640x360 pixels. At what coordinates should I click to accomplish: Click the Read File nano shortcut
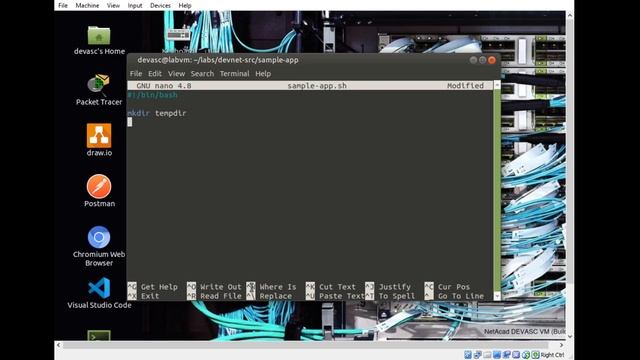pyautogui.click(x=214, y=296)
